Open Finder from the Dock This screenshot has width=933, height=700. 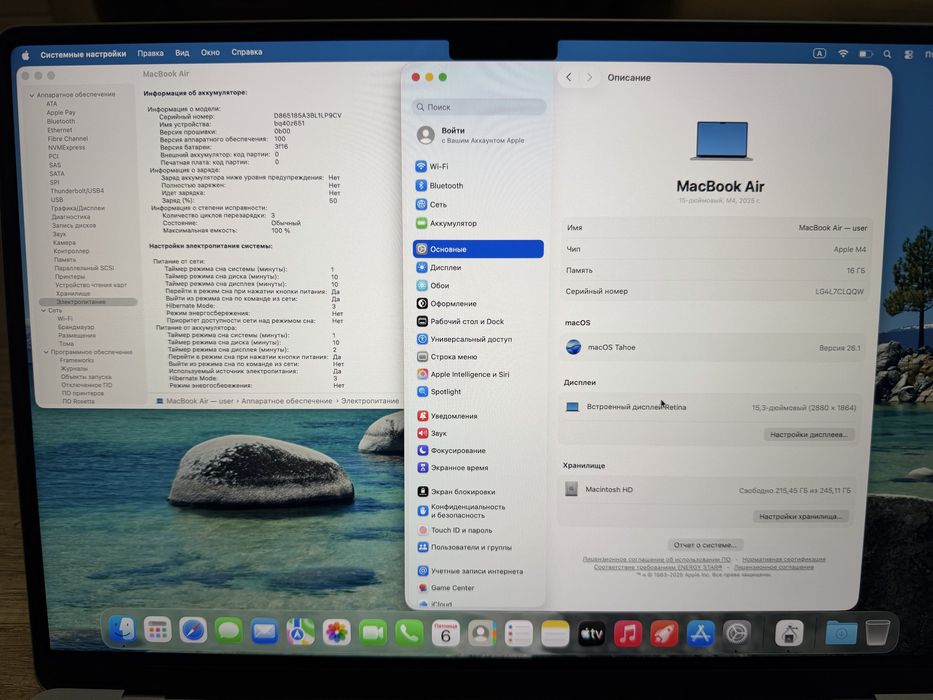[x=123, y=630]
